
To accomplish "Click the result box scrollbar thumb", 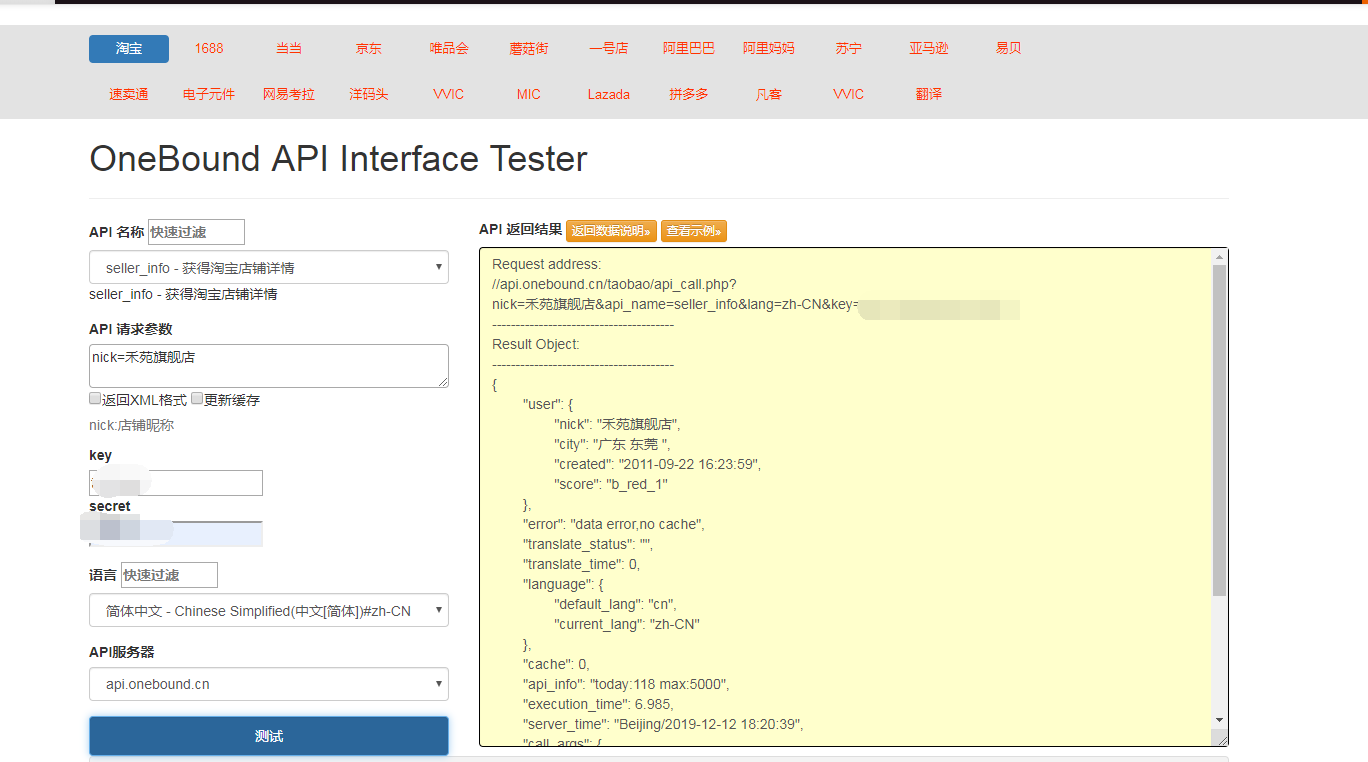I will 1219,430.
